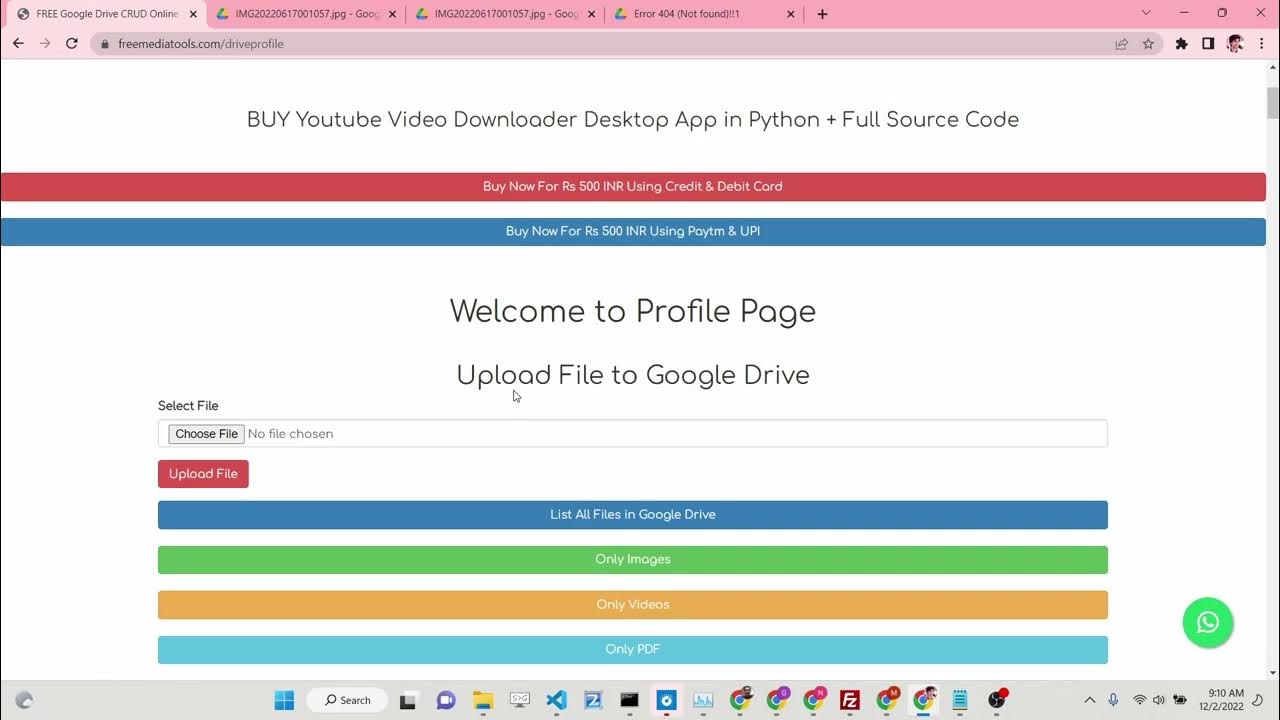The height and width of the screenshot is (720, 1280).
Task: Click the page's vertical scrollbar thumb
Action: pyautogui.click(x=1272, y=102)
